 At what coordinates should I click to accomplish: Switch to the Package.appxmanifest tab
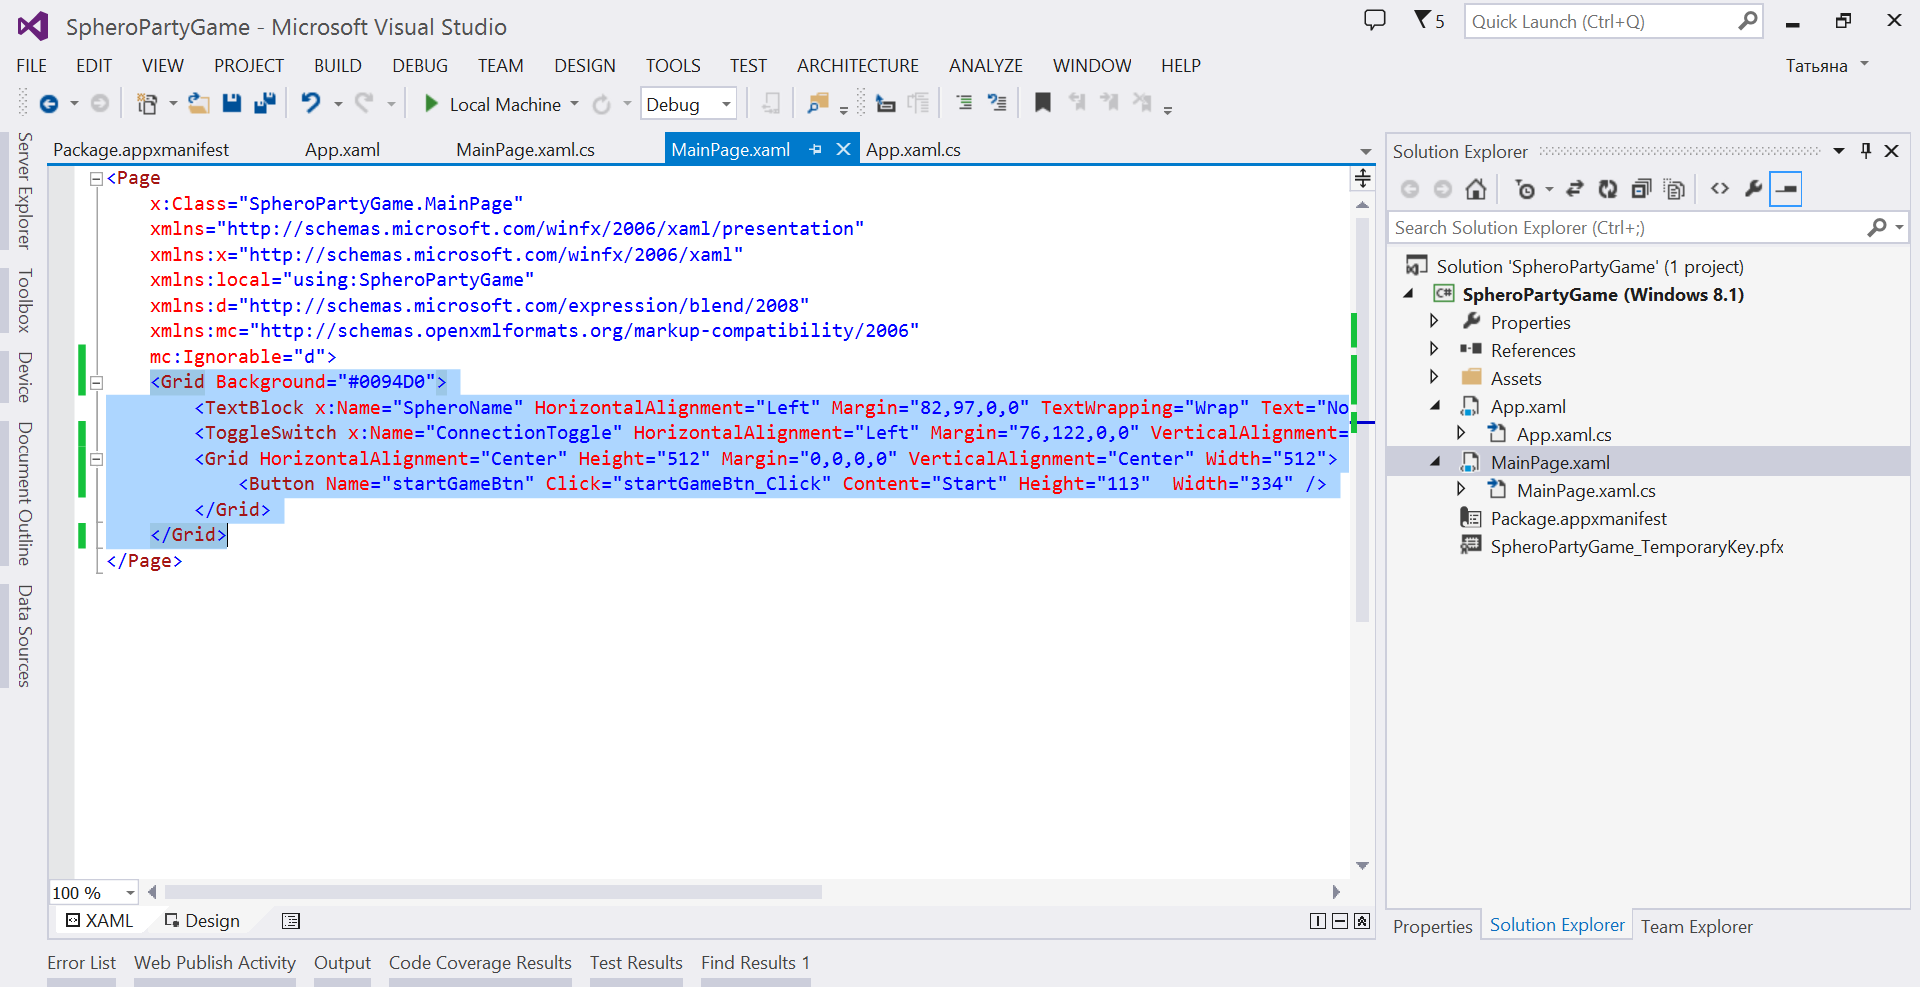pos(141,150)
